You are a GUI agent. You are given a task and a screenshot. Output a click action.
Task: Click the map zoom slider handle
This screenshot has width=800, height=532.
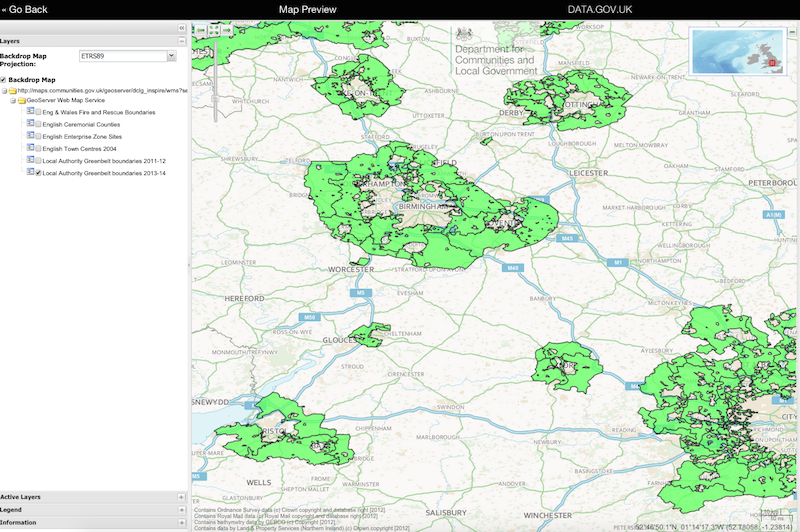(215, 99)
